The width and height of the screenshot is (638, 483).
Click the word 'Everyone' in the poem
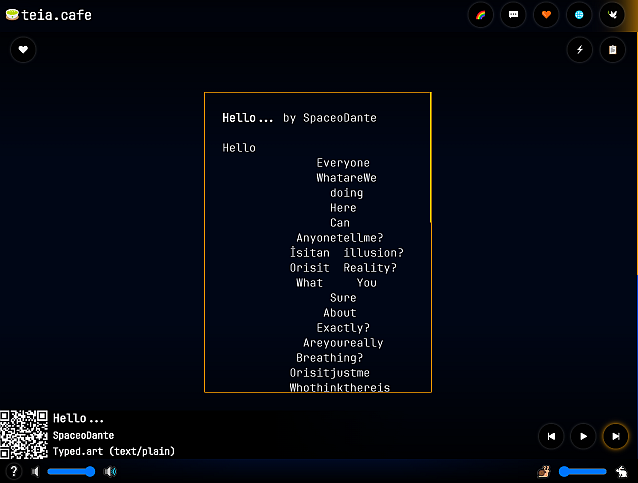(343, 163)
